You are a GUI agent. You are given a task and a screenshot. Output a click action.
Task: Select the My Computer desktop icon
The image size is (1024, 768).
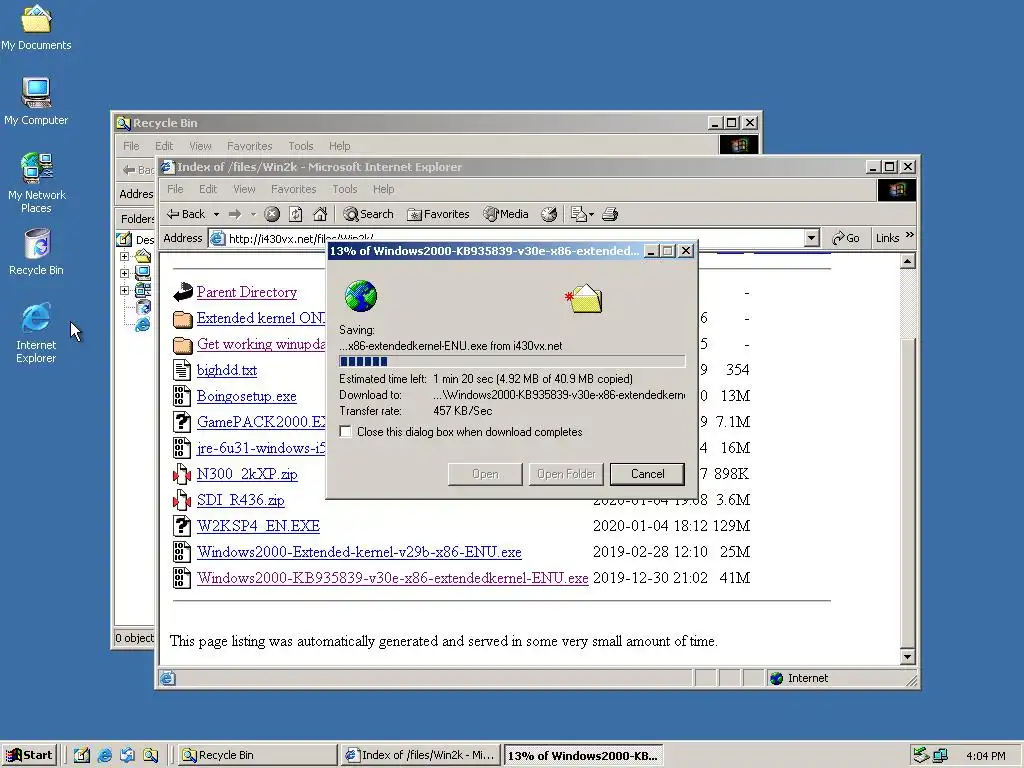36,101
